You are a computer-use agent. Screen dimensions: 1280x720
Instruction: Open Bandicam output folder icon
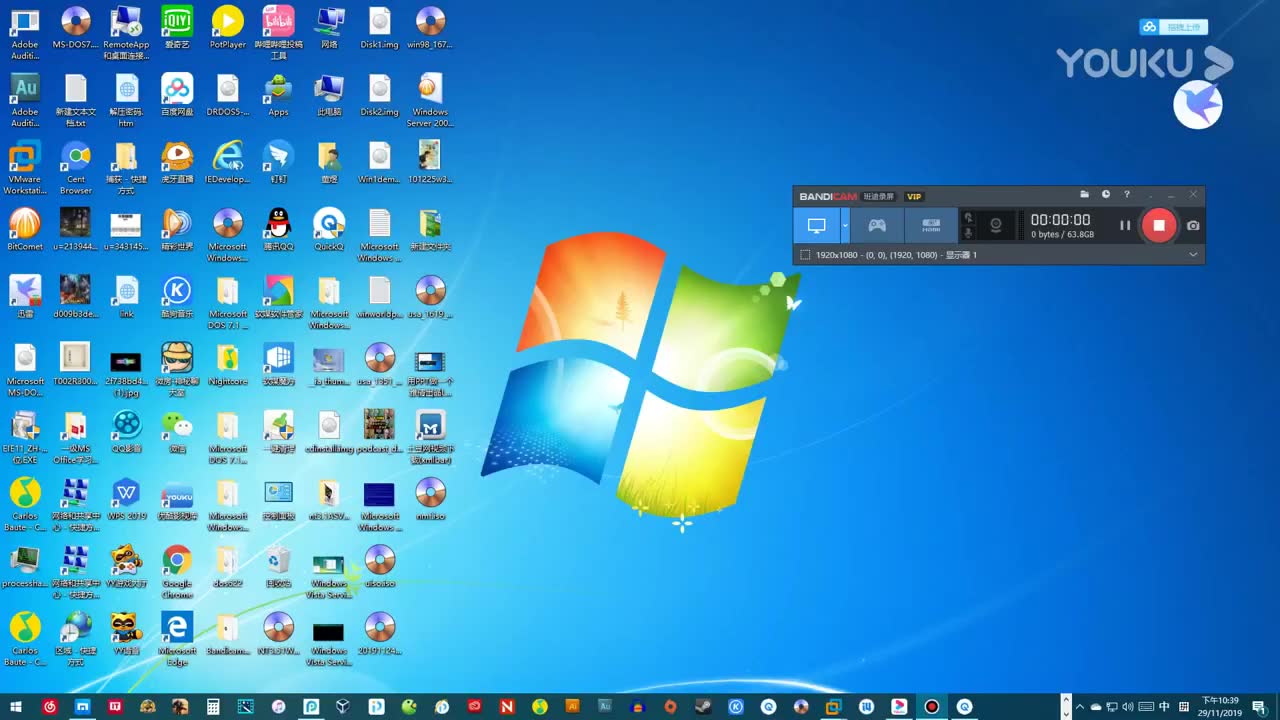point(1085,195)
